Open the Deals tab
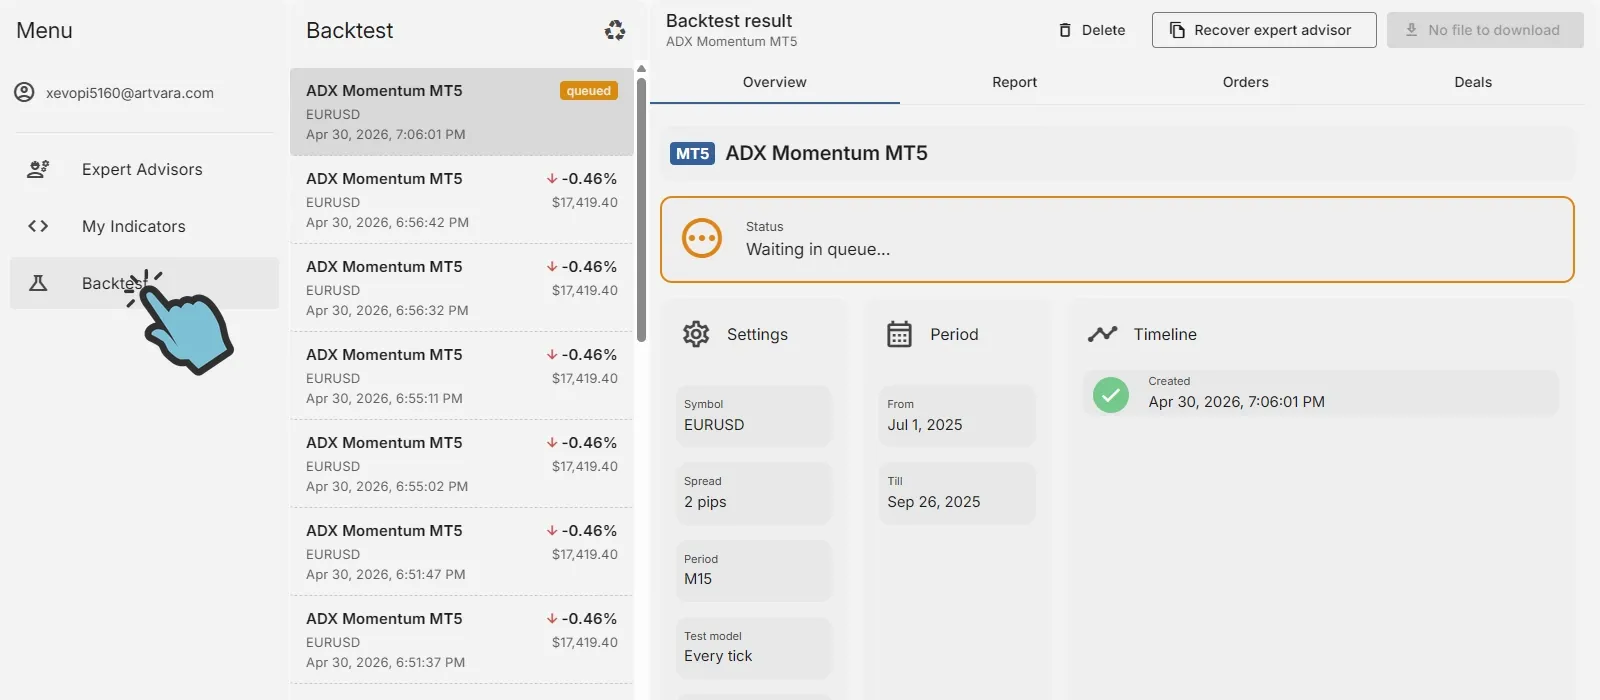Image resolution: width=1600 pixels, height=700 pixels. click(1473, 82)
